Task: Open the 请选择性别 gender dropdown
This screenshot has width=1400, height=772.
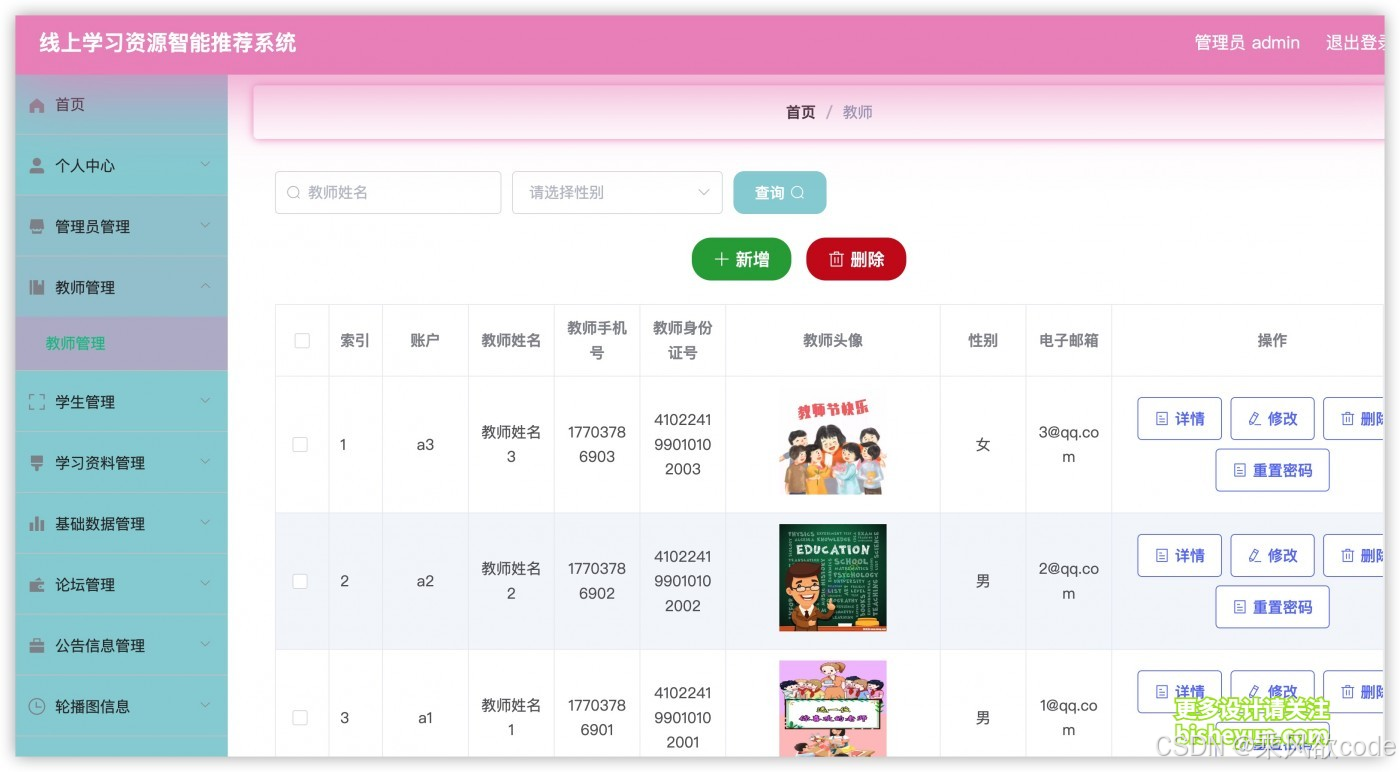Action: (617, 192)
